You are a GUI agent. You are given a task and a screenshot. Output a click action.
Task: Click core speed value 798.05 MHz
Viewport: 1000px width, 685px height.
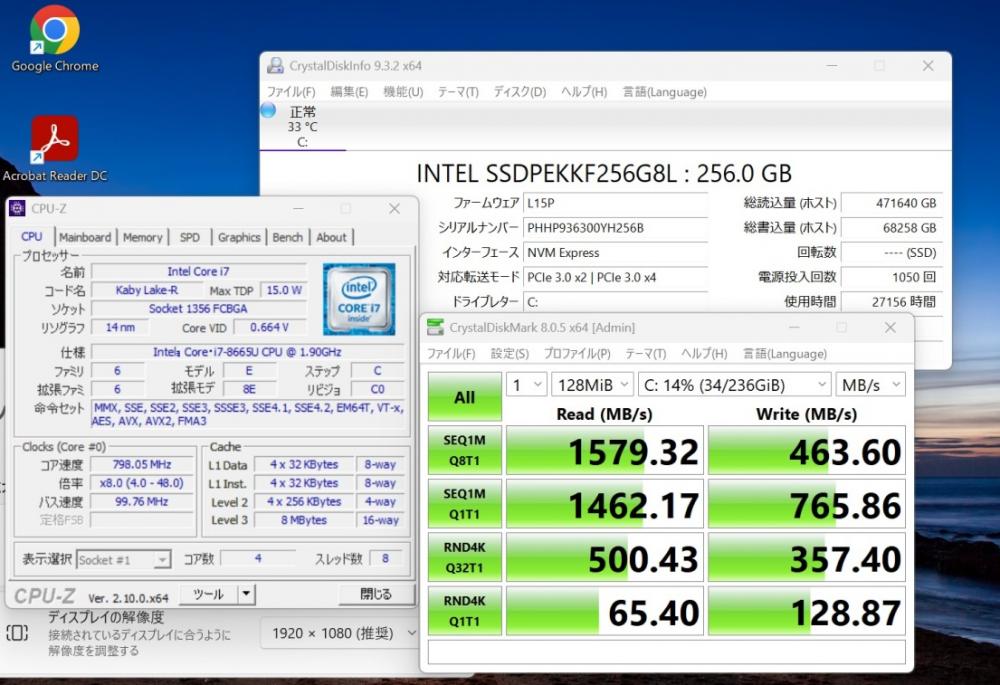[x=142, y=465]
